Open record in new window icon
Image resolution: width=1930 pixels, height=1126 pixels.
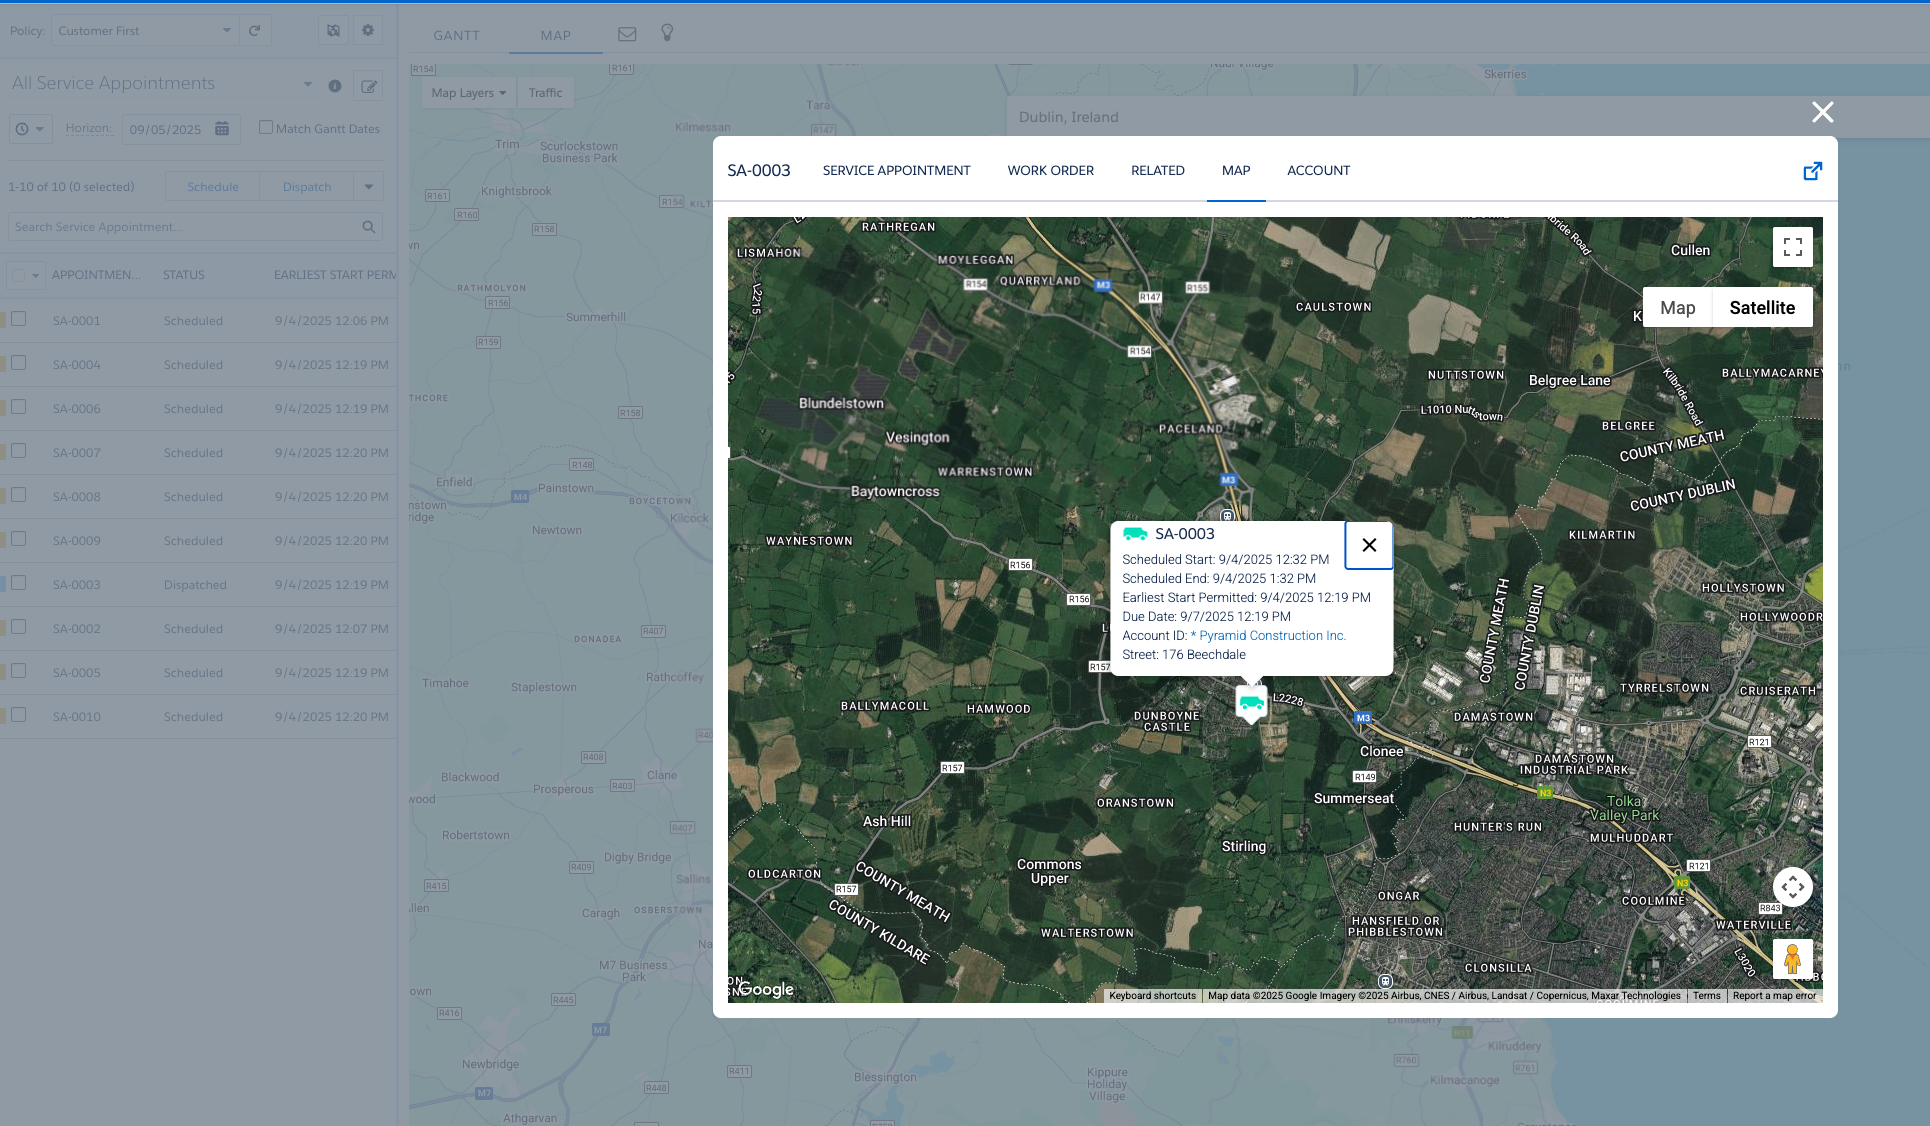(1812, 171)
